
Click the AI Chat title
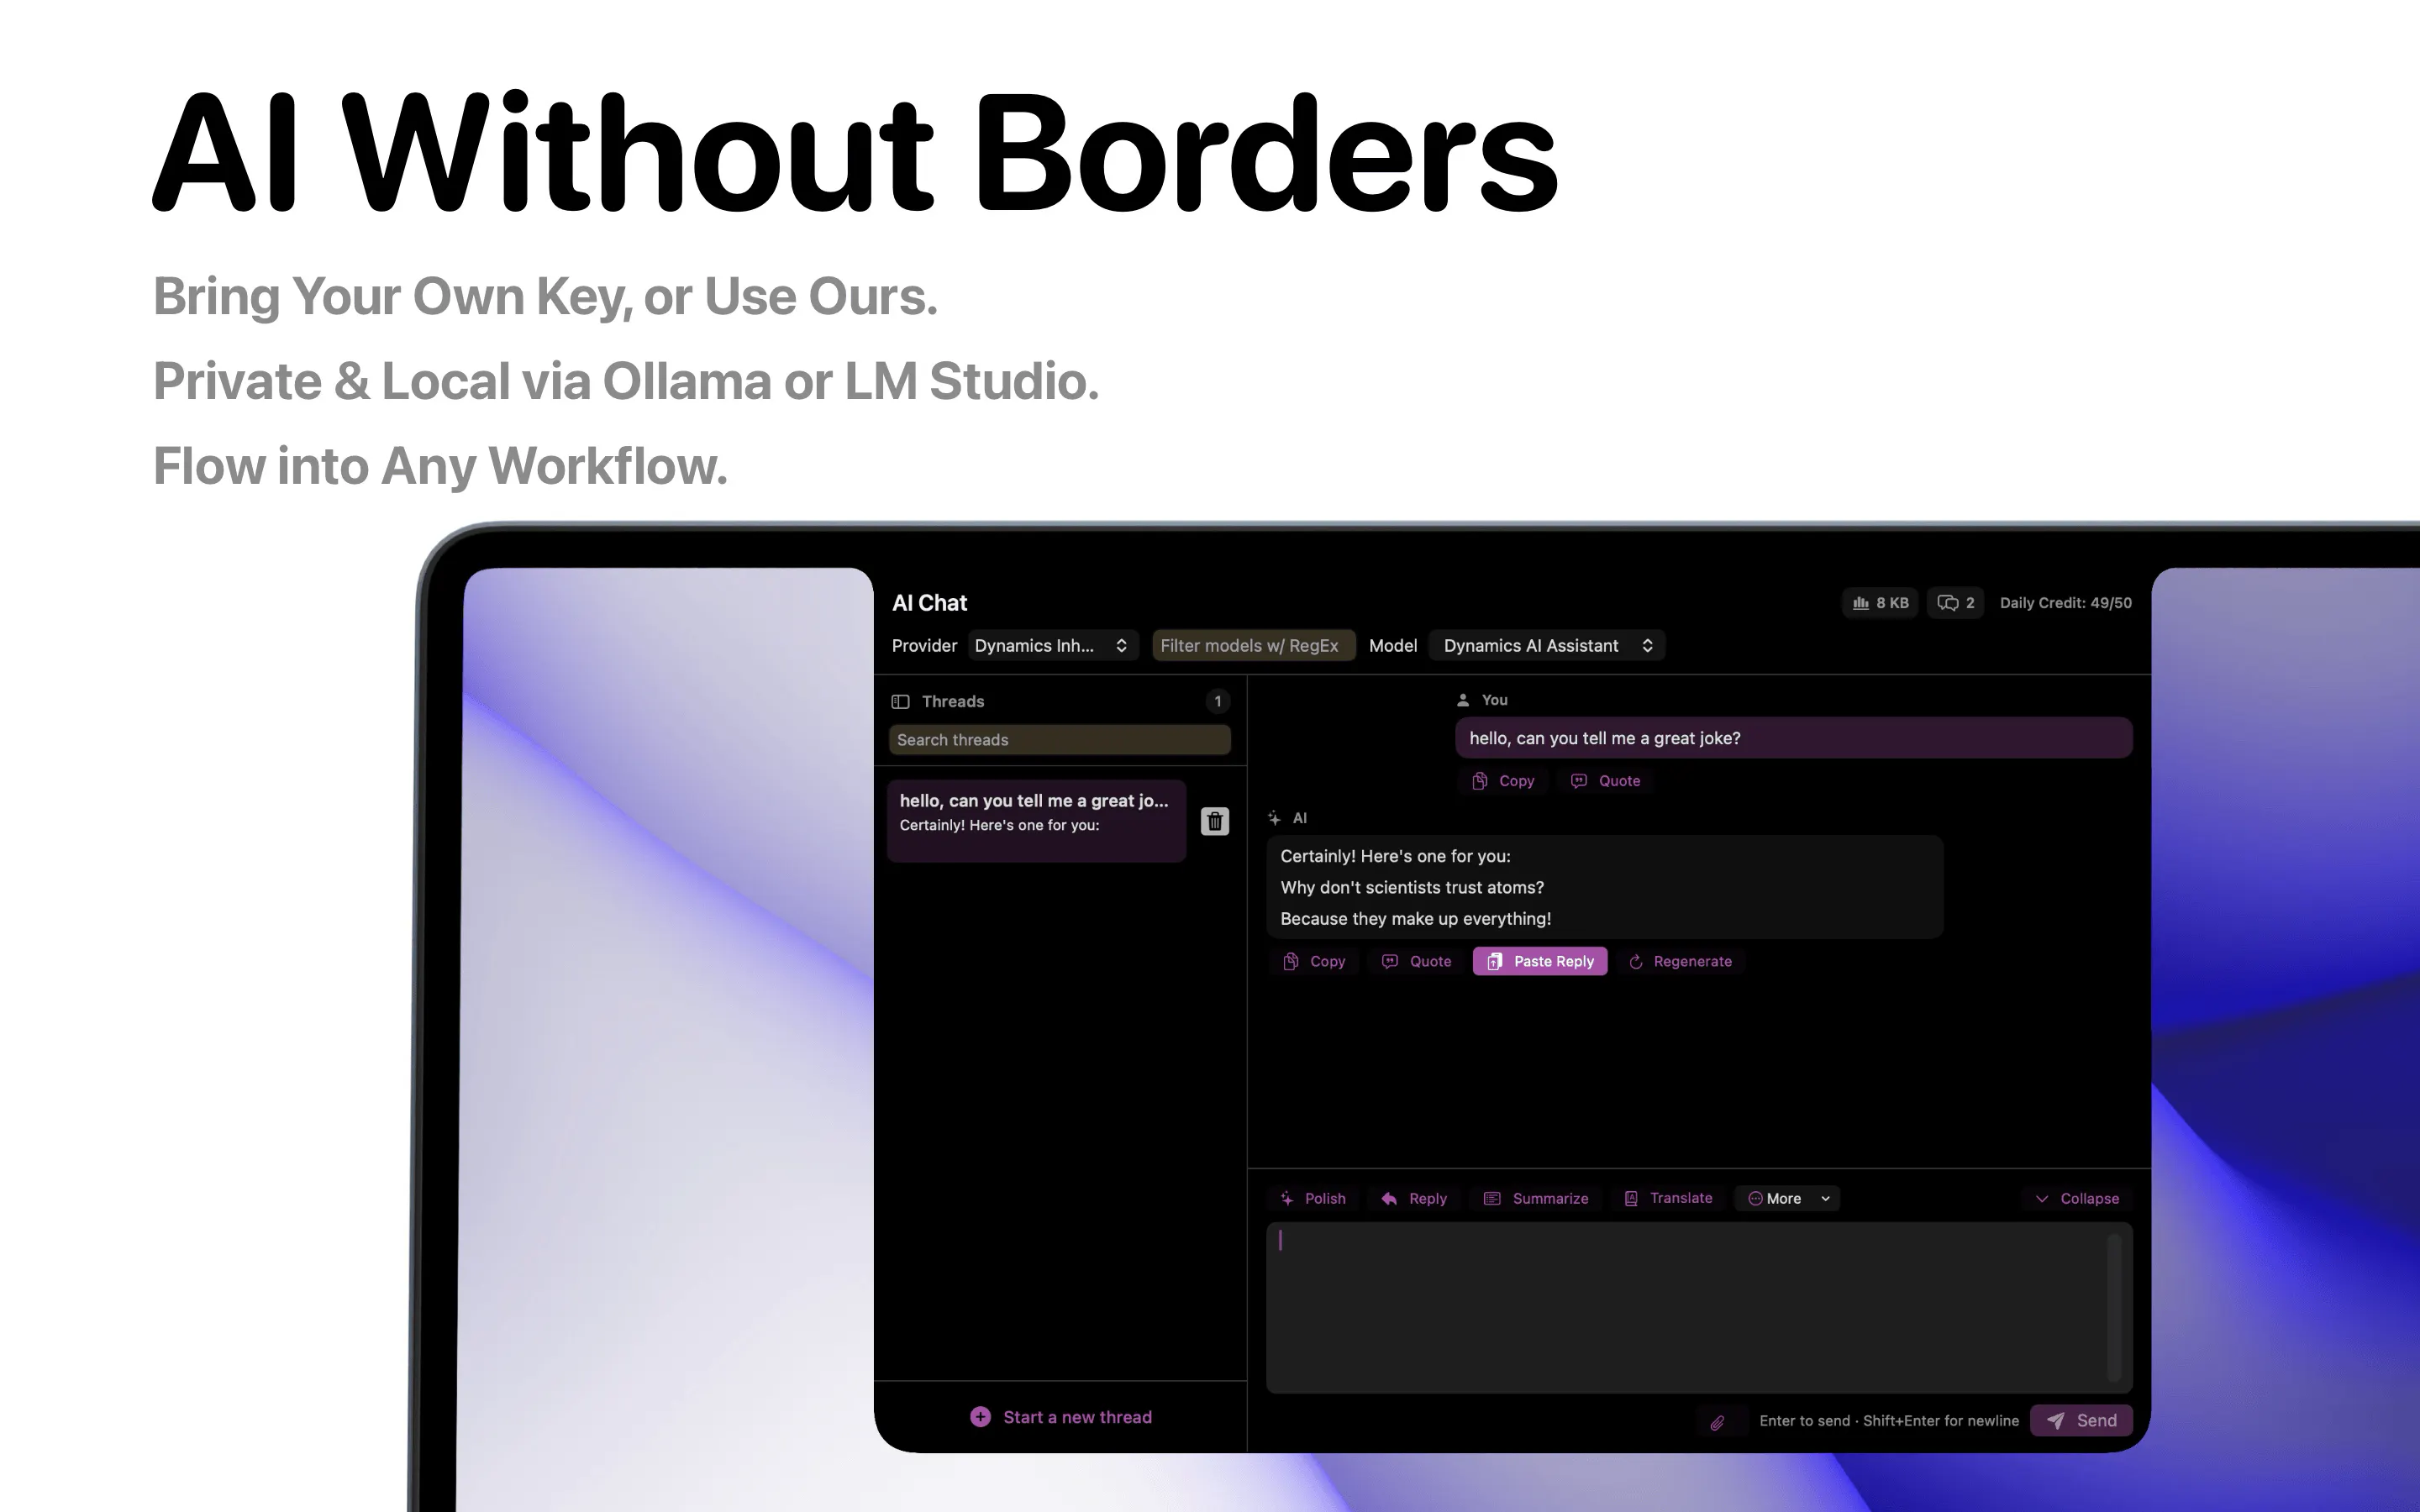click(930, 603)
